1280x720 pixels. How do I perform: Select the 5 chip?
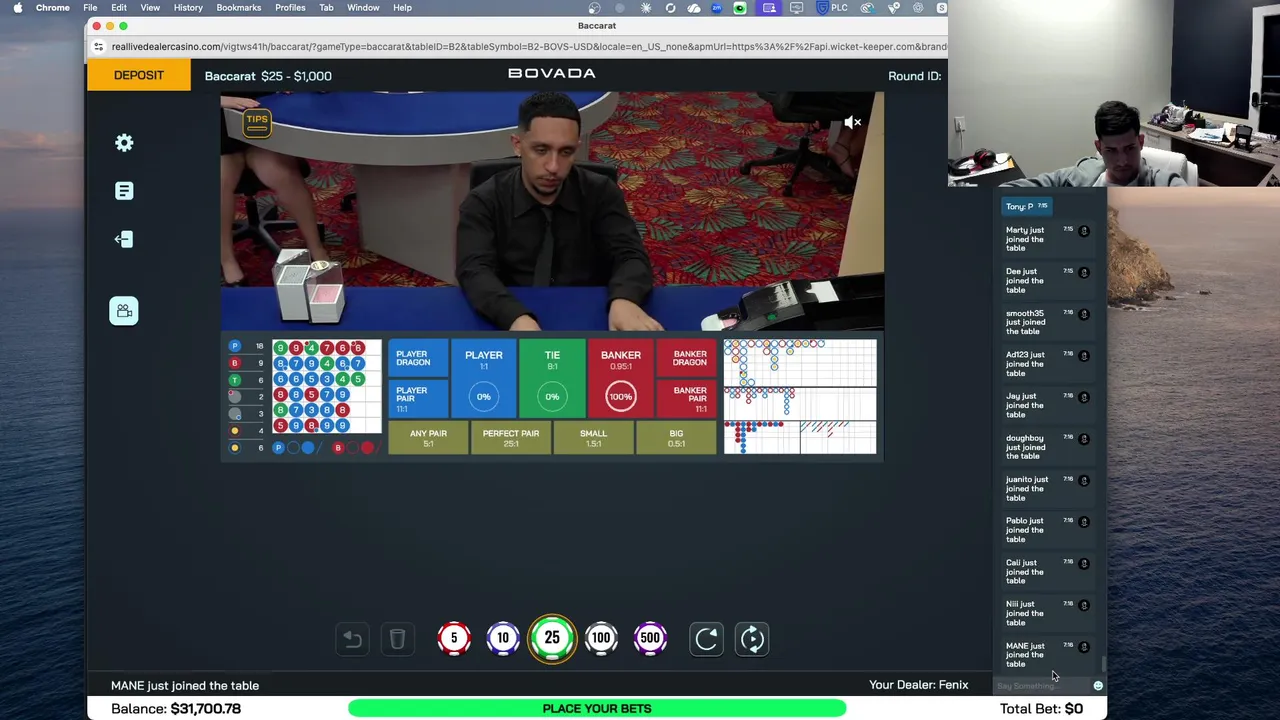pyautogui.click(x=454, y=638)
